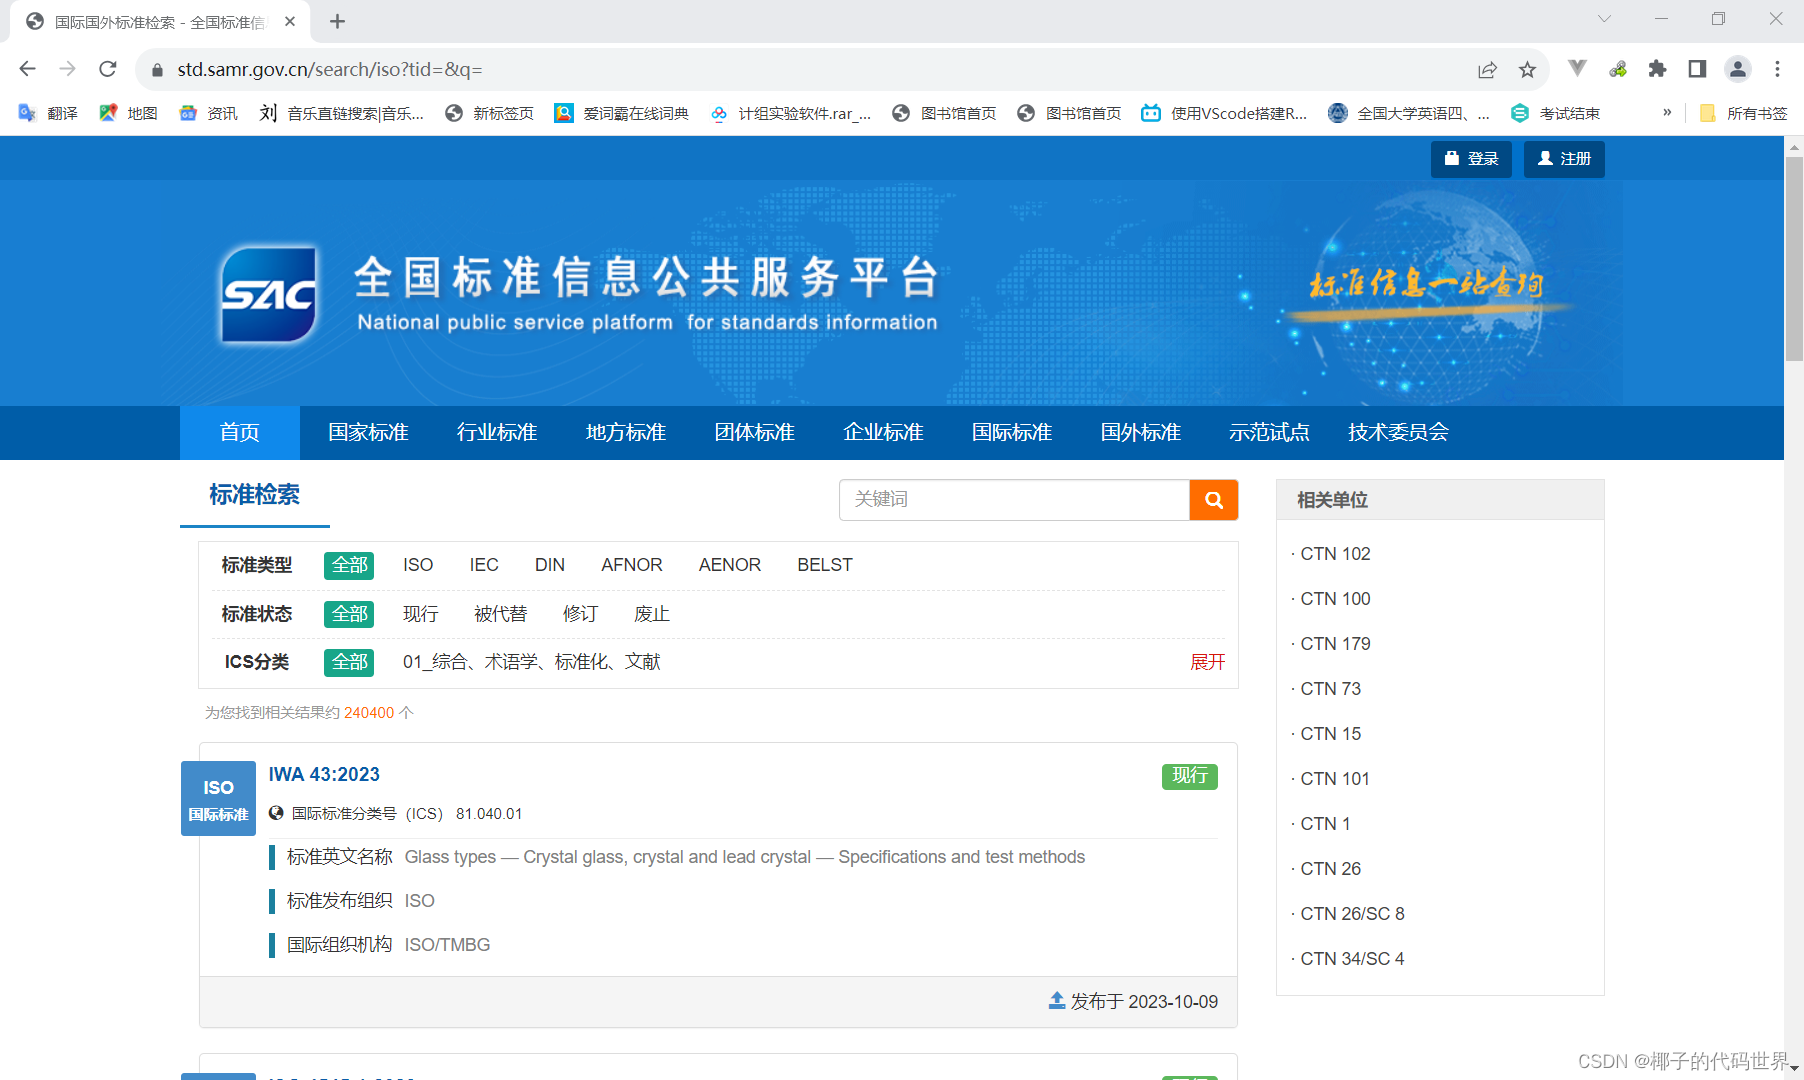
Task: Open the 技术委员会 navigation item
Action: (x=1398, y=432)
